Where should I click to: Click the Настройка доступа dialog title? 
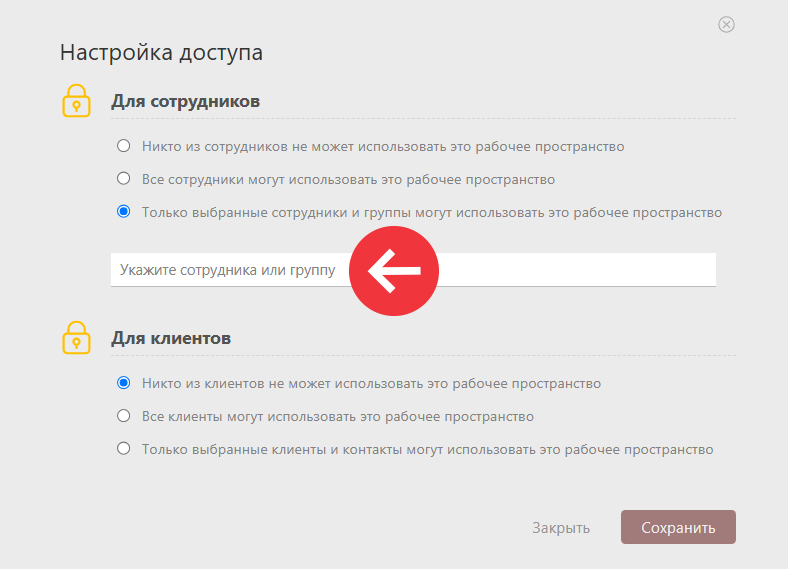161,52
